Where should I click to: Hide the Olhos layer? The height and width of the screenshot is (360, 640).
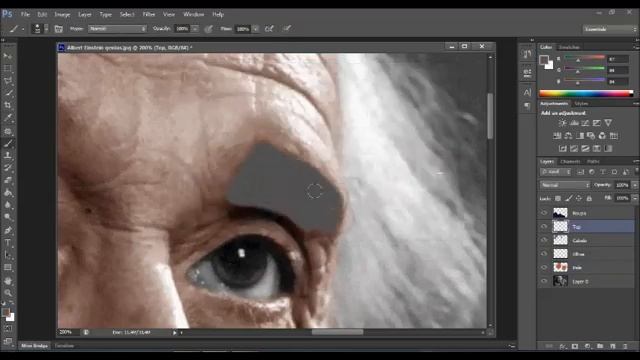[544, 254]
